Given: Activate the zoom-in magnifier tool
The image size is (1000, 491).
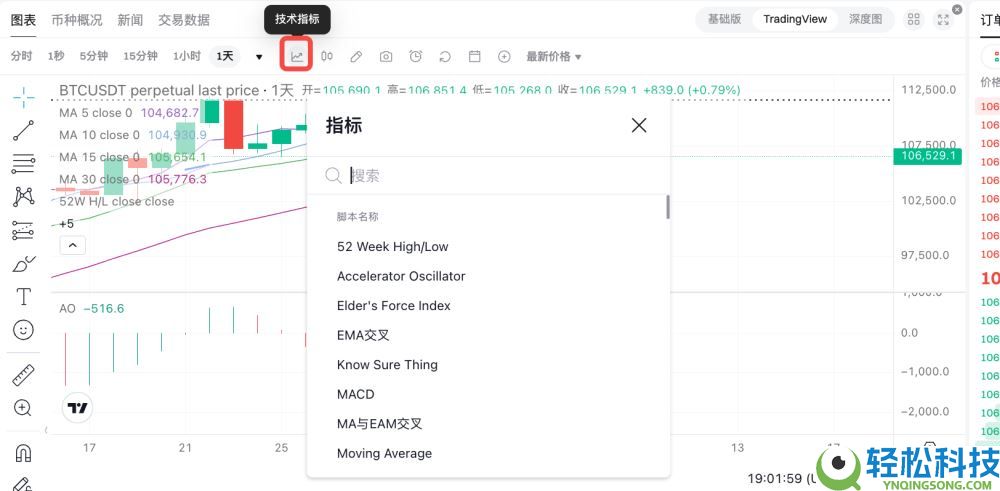Looking at the screenshot, I should pos(23,408).
